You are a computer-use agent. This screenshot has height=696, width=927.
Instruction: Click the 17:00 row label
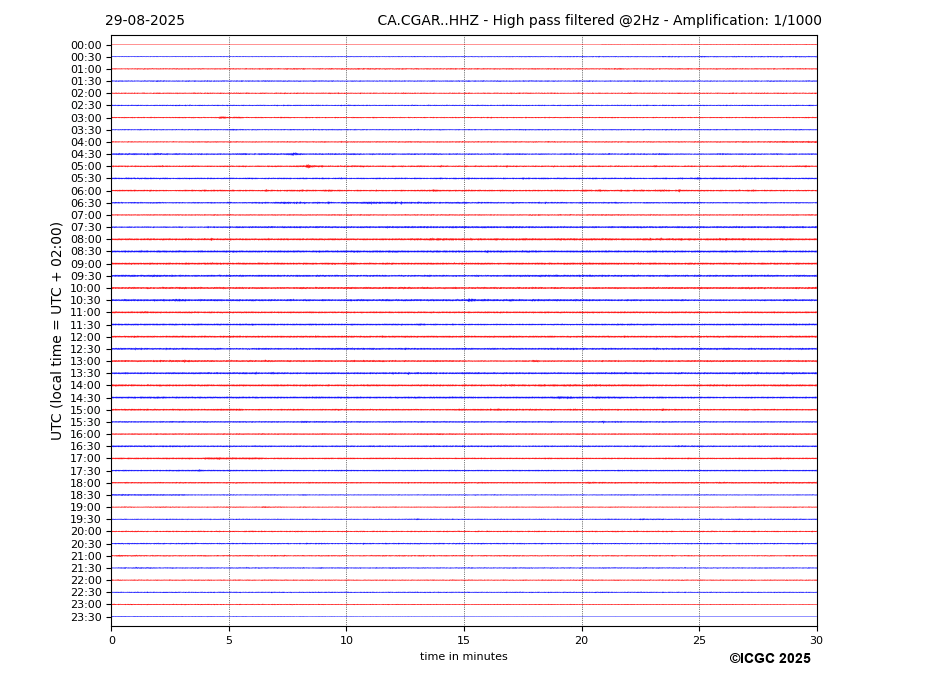(x=86, y=459)
